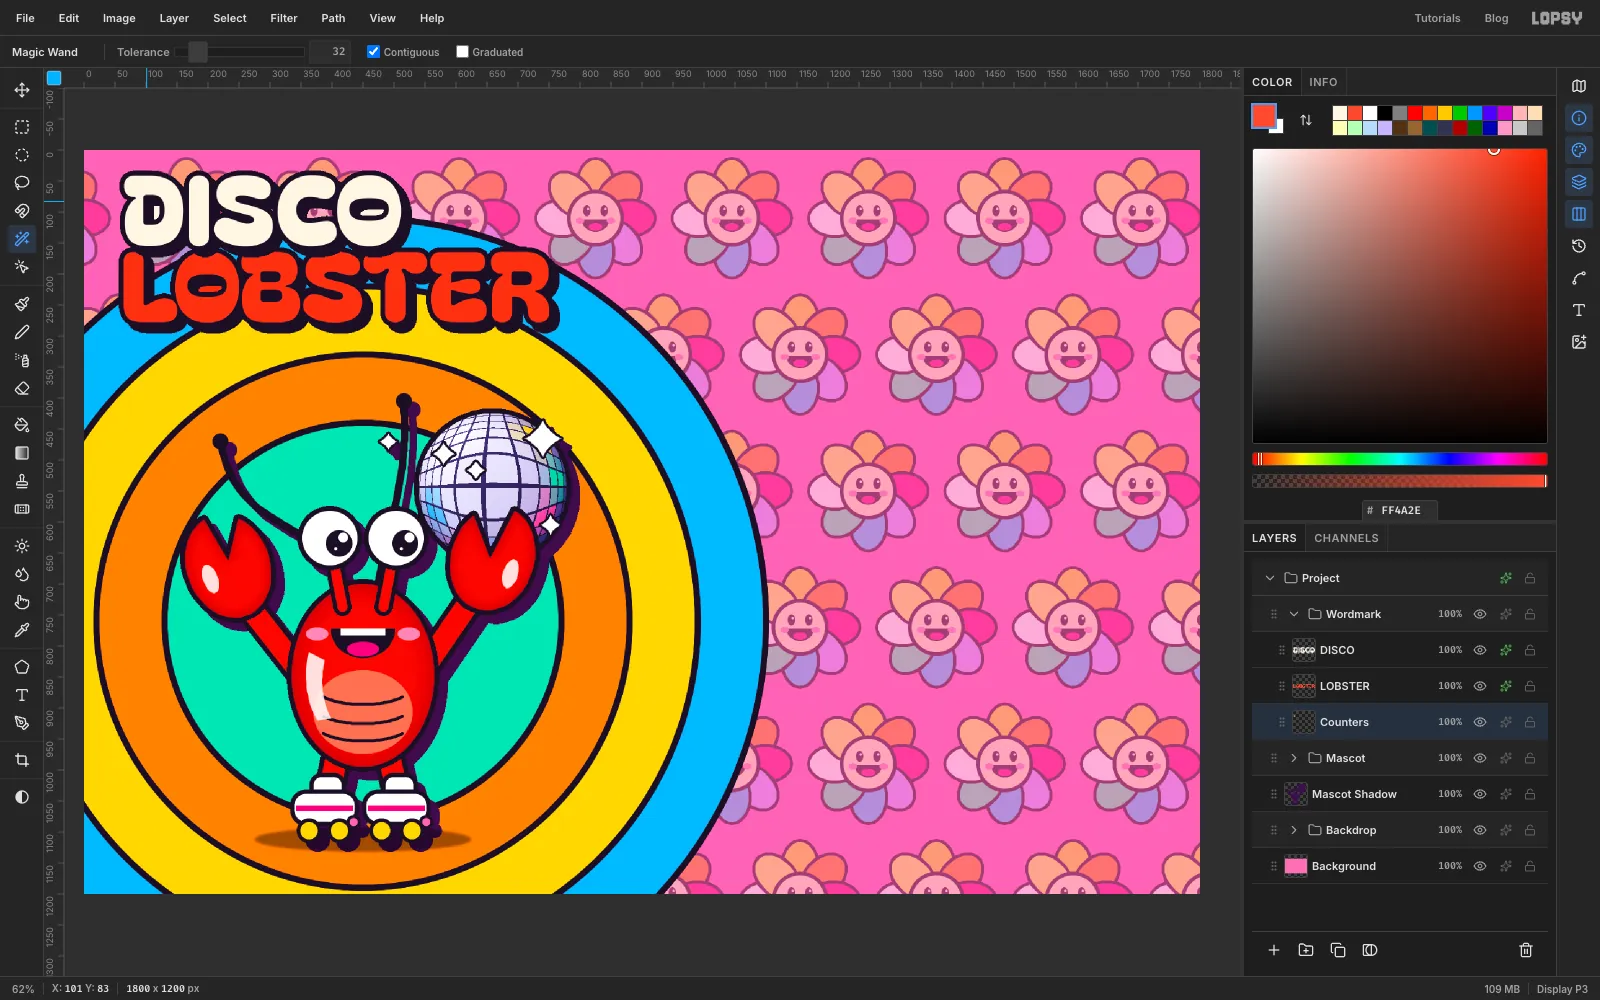Viewport: 1600px width, 1000px height.
Task: Select the Paint Bucket fill tool
Action: [22, 425]
